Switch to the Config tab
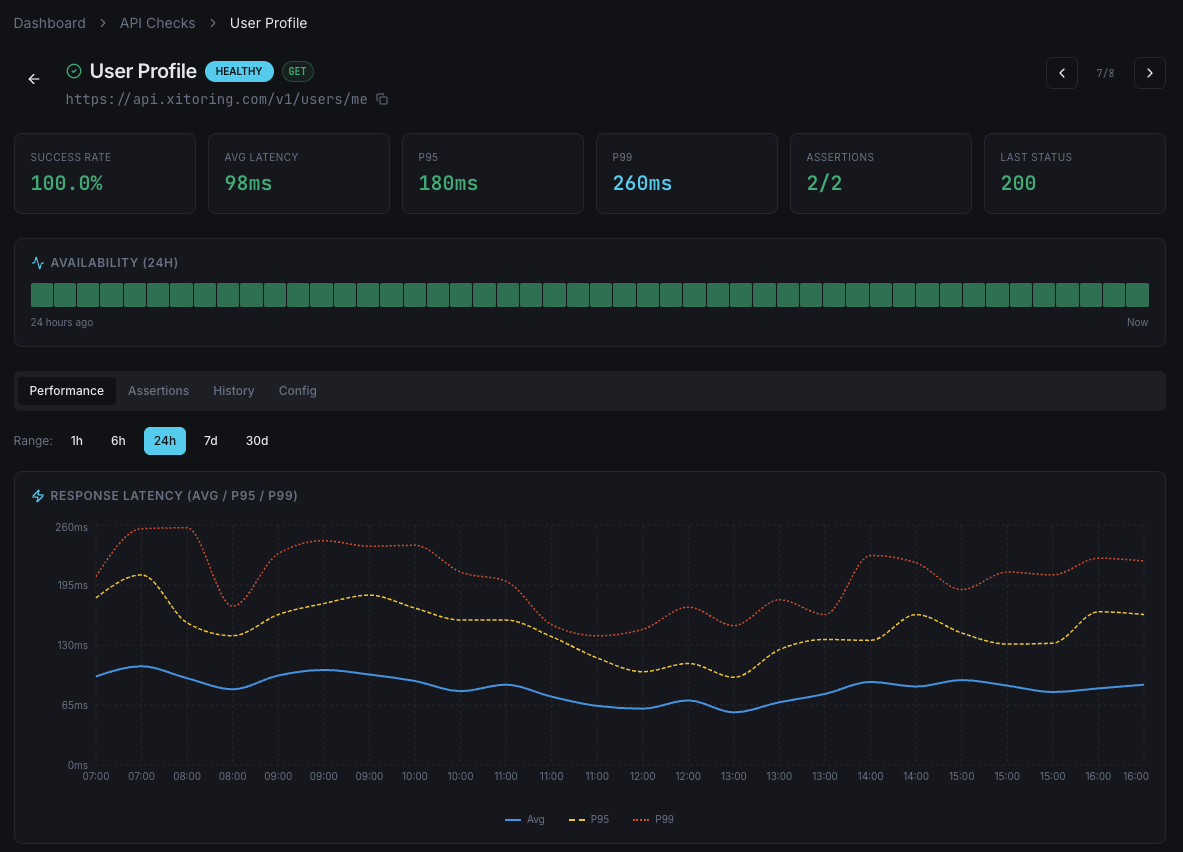This screenshot has height=852, width=1183. [297, 390]
